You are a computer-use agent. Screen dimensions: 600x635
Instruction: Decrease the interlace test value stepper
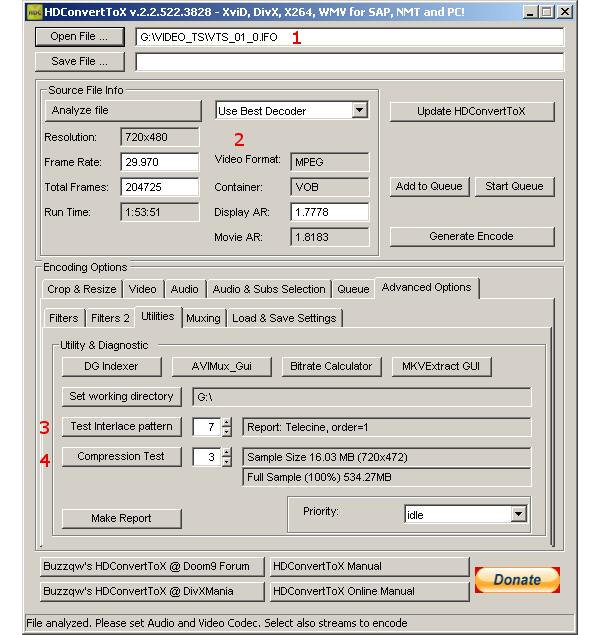click(227, 432)
